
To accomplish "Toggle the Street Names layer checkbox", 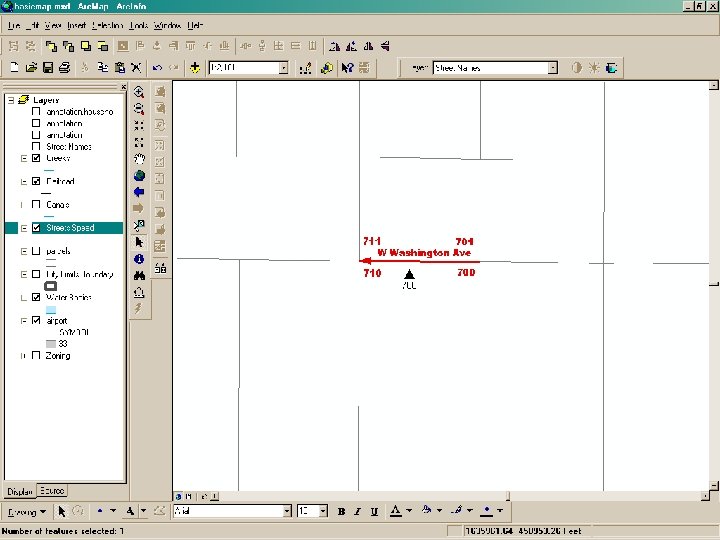I will click(36, 146).
